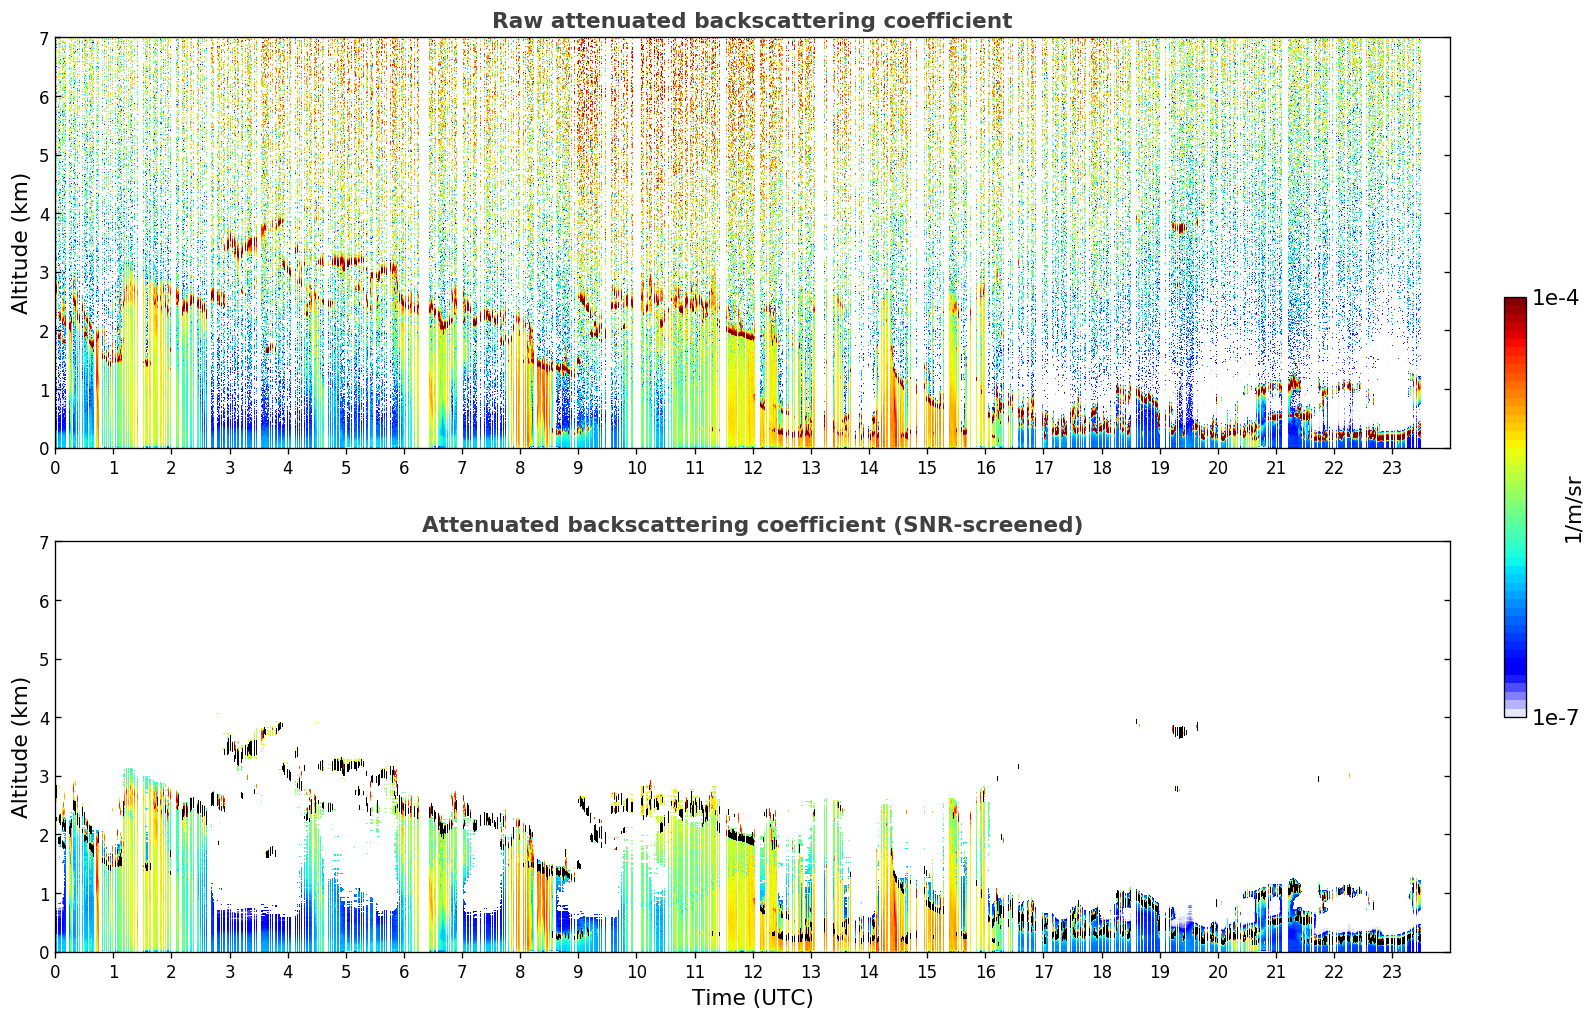This screenshot has width=1595, height=1020.
Task: Click the hour 12 tick of the top plot
Action: [753, 467]
